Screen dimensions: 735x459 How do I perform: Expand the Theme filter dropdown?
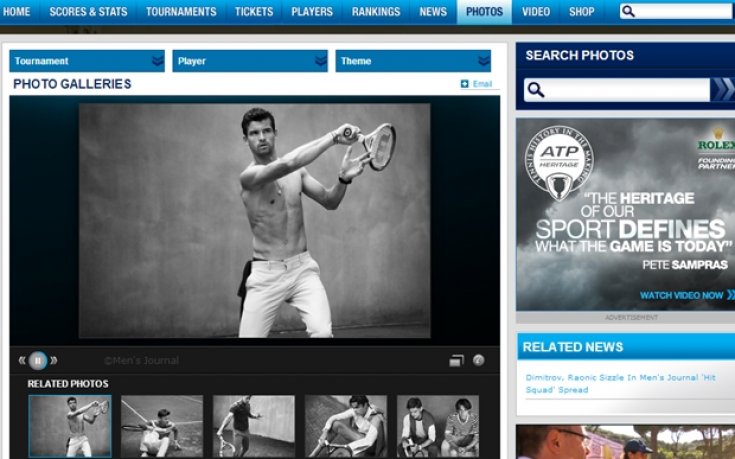click(413, 61)
